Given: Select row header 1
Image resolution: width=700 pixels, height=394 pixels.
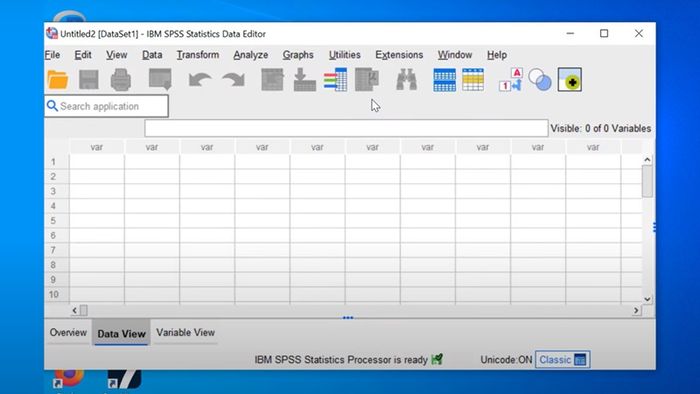Looking at the screenshot, I should pyautogui.click(x=57, y=162).
